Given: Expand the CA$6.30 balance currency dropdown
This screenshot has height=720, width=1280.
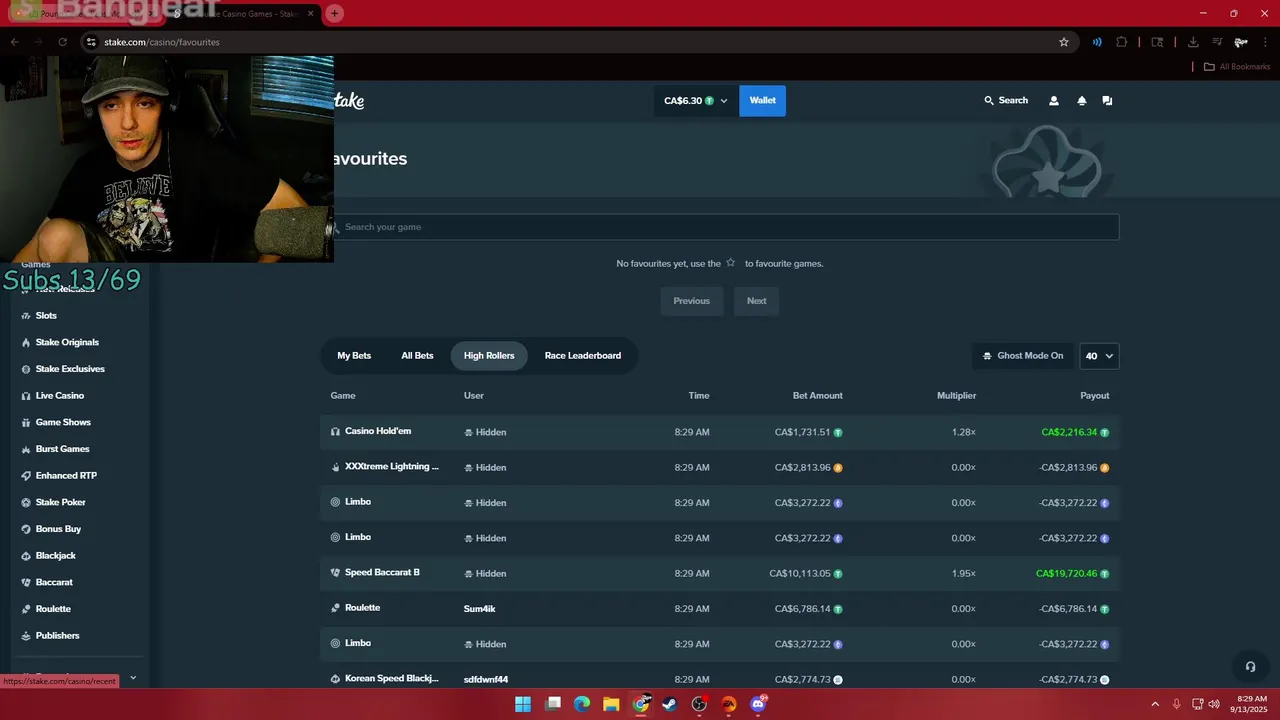Looking at the screenshot, I should coord(696,101).
